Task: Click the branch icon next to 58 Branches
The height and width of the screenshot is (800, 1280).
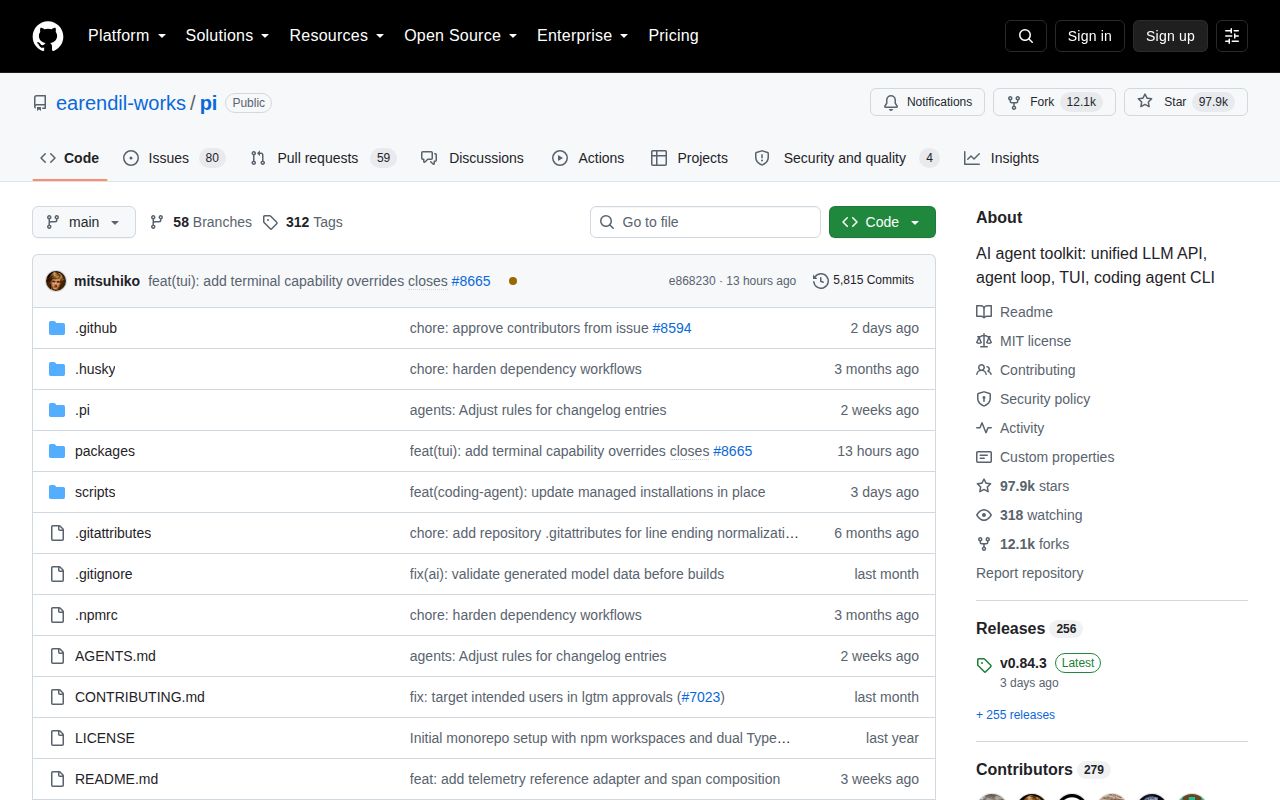Action: (x=157, y=222)
